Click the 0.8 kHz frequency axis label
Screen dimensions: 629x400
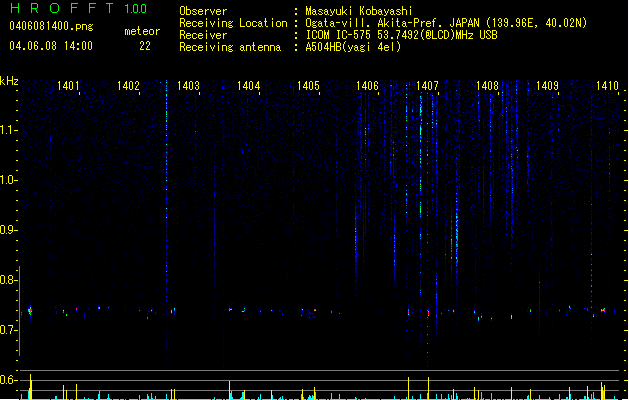8,280
